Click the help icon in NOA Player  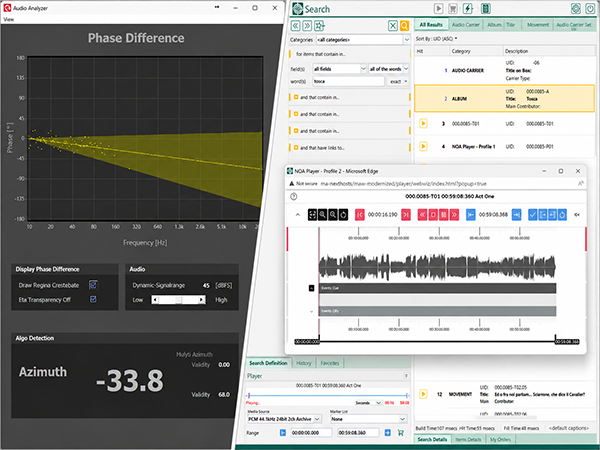click(293, 196)
